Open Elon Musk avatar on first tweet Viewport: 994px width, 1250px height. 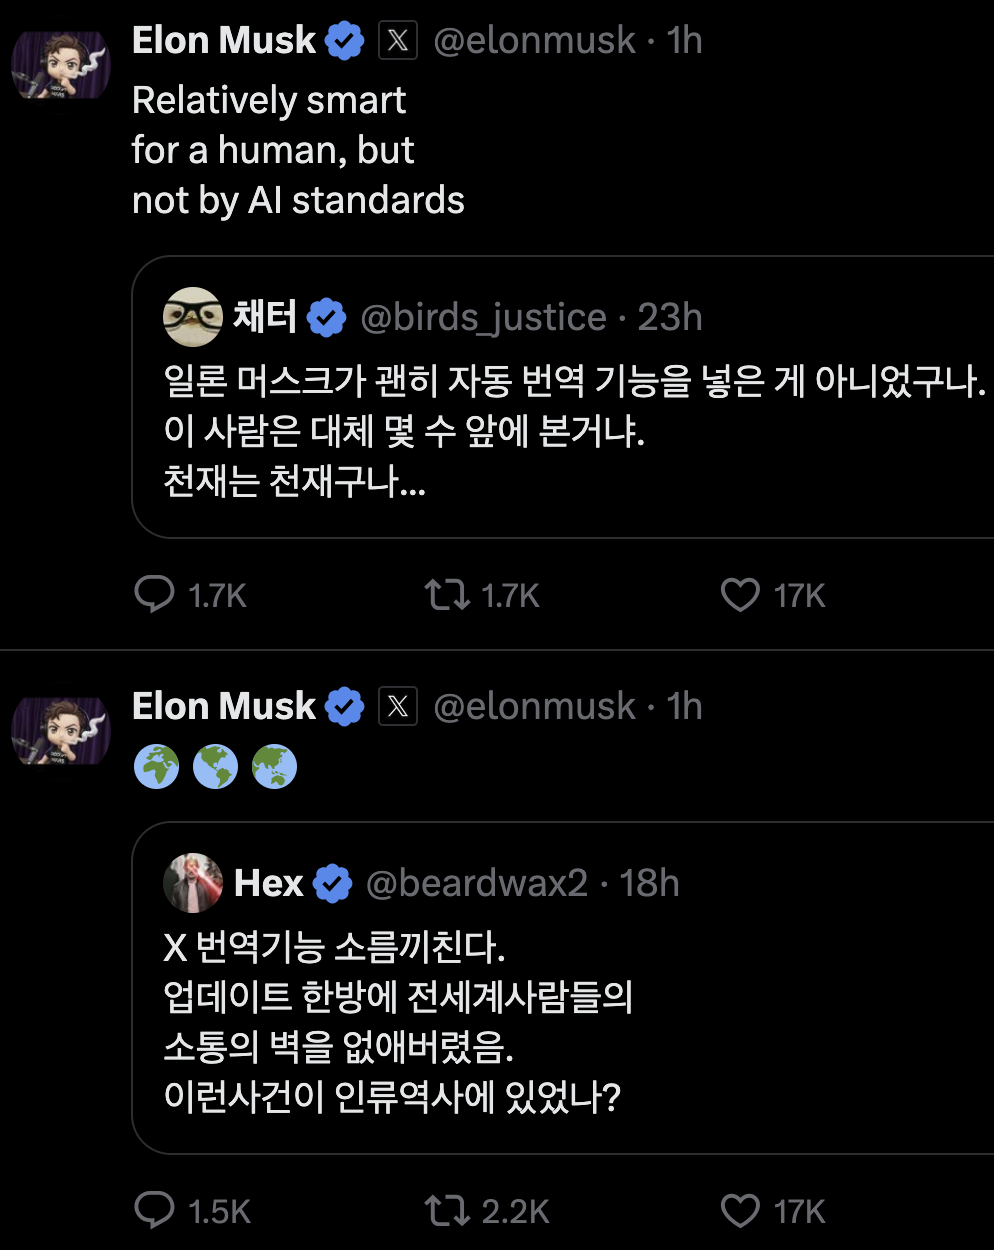pyautogui.click(x=61, y=65)
